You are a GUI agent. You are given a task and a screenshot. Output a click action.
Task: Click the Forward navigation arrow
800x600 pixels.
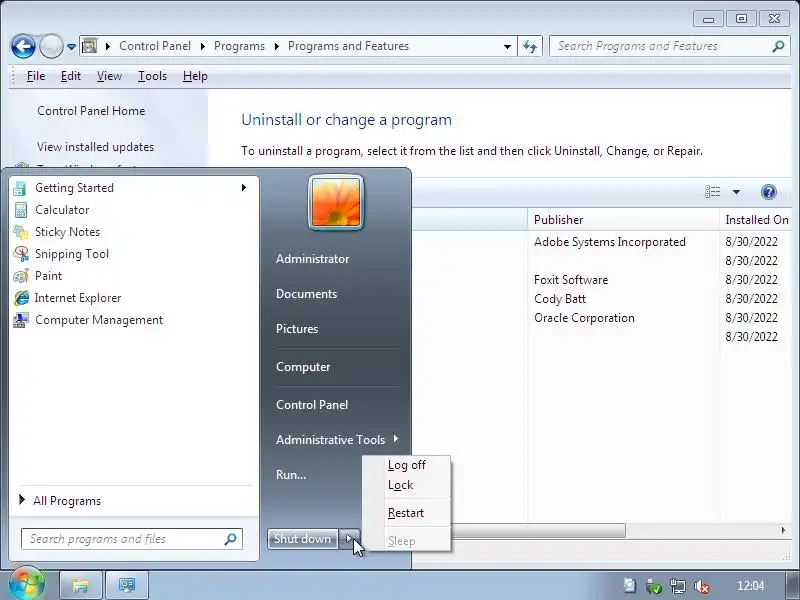pos(51,46)
